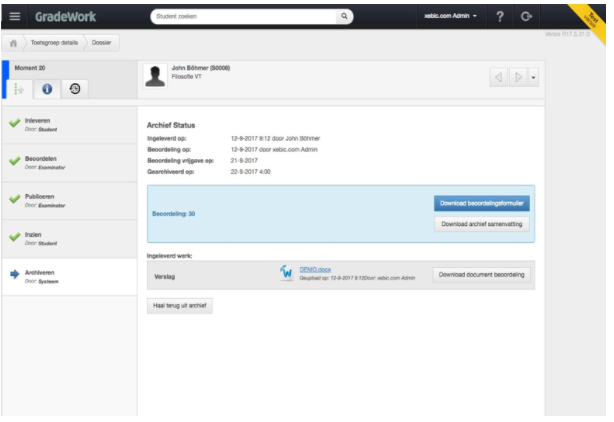The image size is (614, 422).
Task: Open the Toetsgroep details breadcrumb
Action: 54,43
